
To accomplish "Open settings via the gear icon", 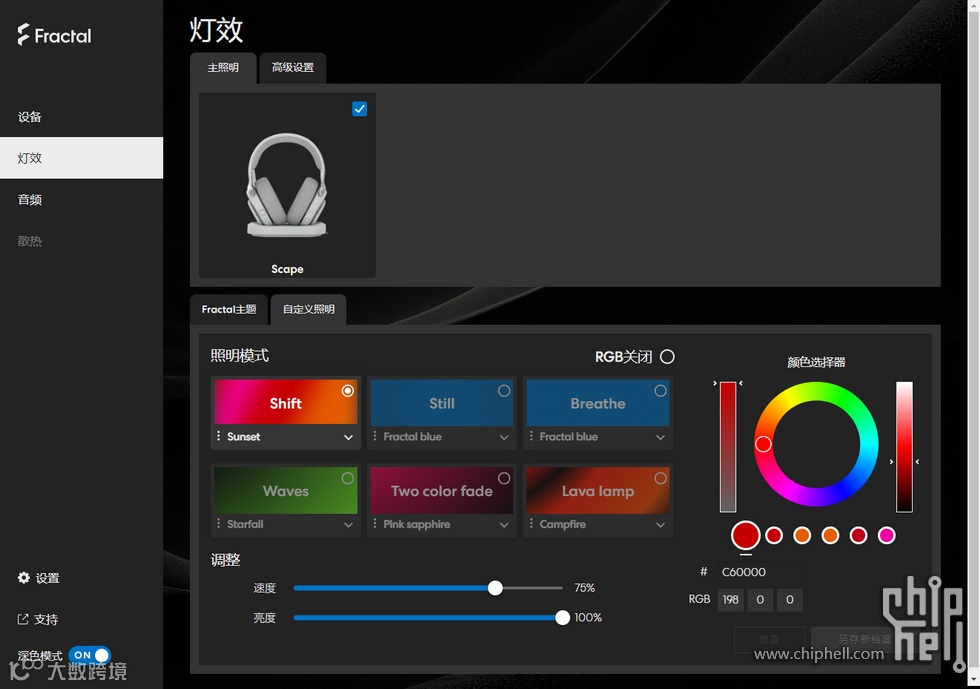I will pos(24,578).
